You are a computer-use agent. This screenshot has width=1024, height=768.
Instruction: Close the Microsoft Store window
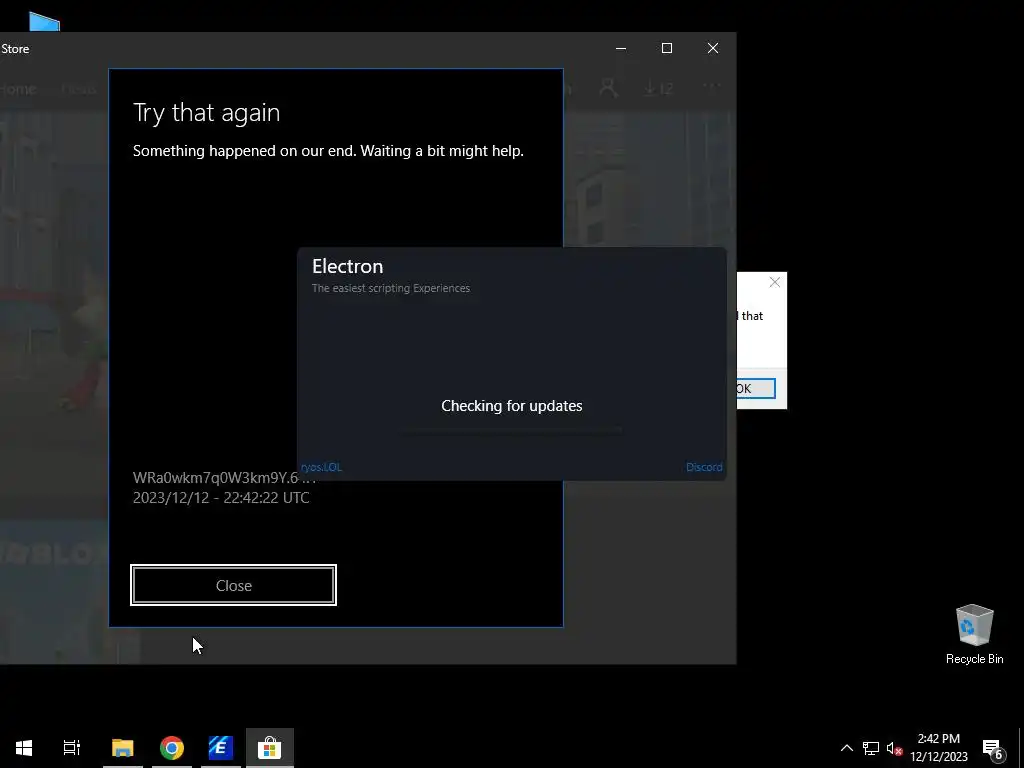point(713,48)
